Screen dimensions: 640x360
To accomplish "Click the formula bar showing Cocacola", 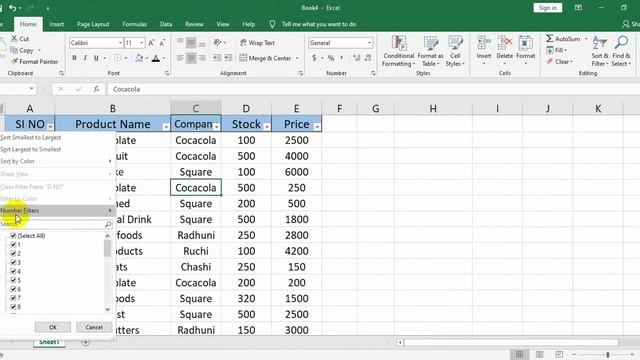I will click(373, 89).
